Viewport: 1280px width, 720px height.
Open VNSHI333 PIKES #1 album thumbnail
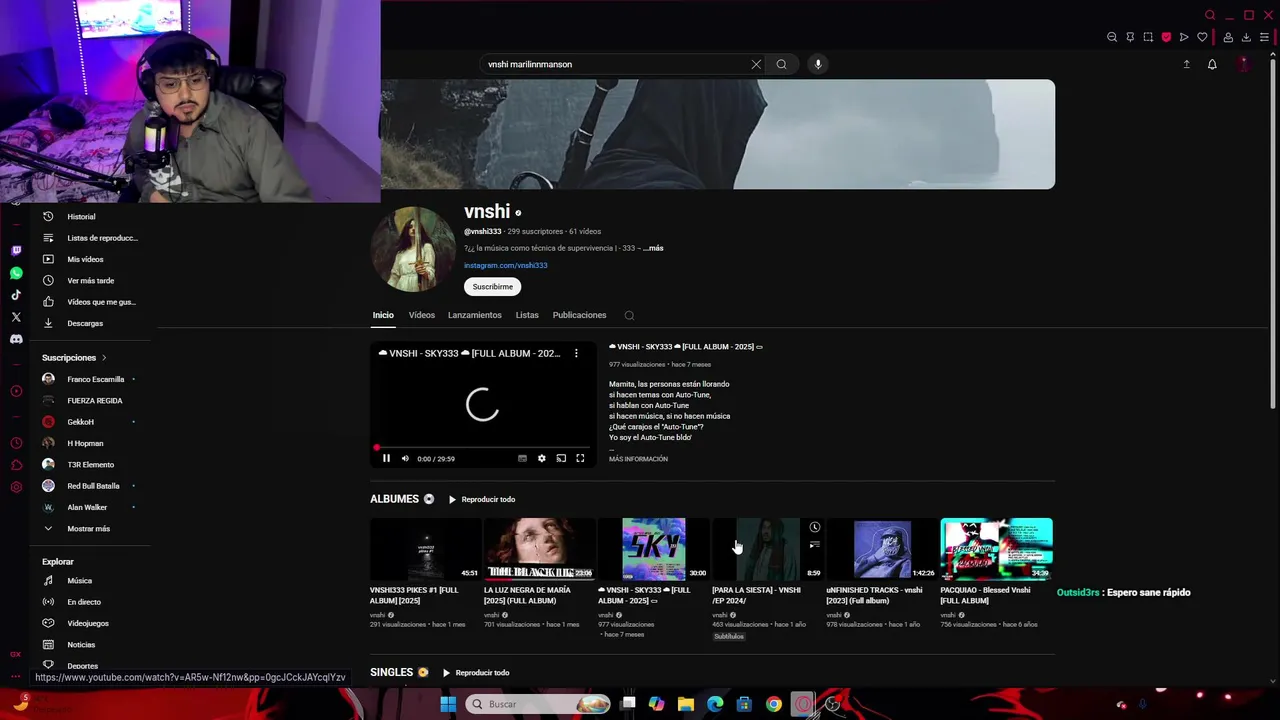click(x=426, y=548)
